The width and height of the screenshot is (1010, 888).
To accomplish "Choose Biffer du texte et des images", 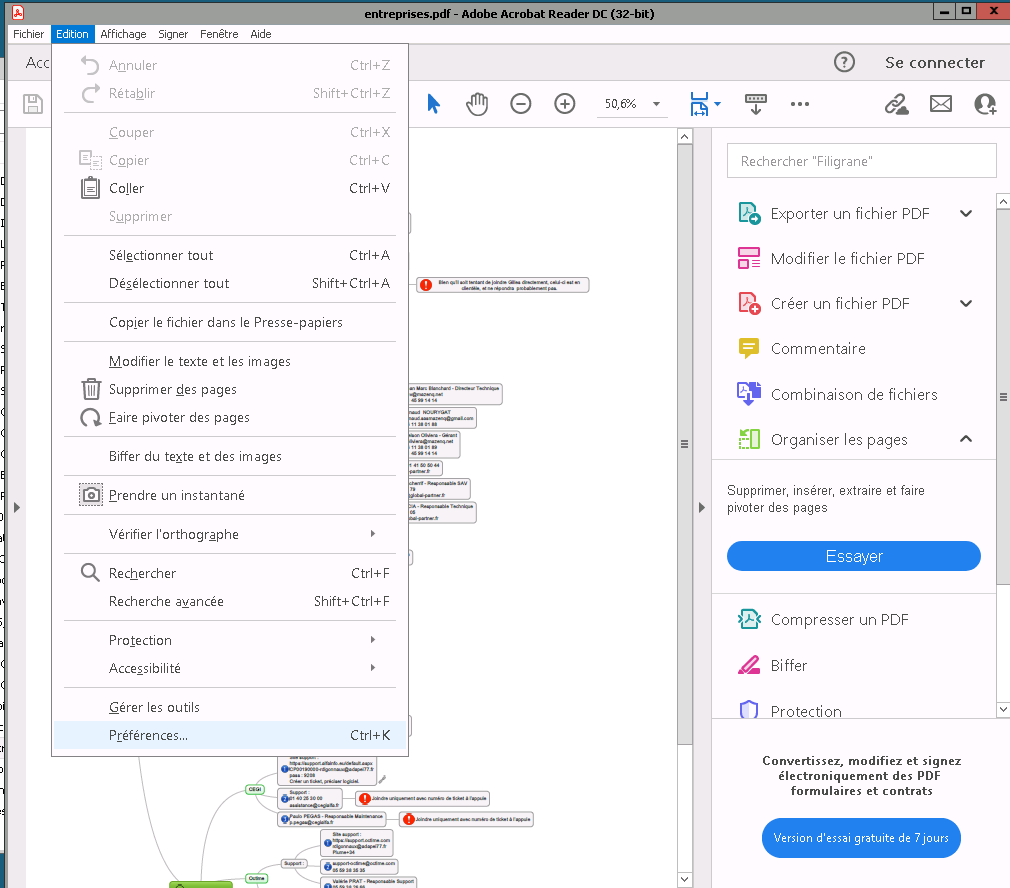I will coord(230,457).
